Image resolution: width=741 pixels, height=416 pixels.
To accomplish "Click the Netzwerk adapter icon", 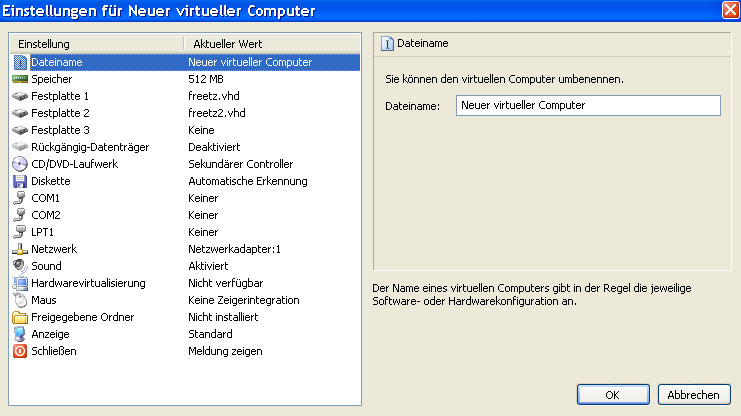I will (x=20, y=249).
